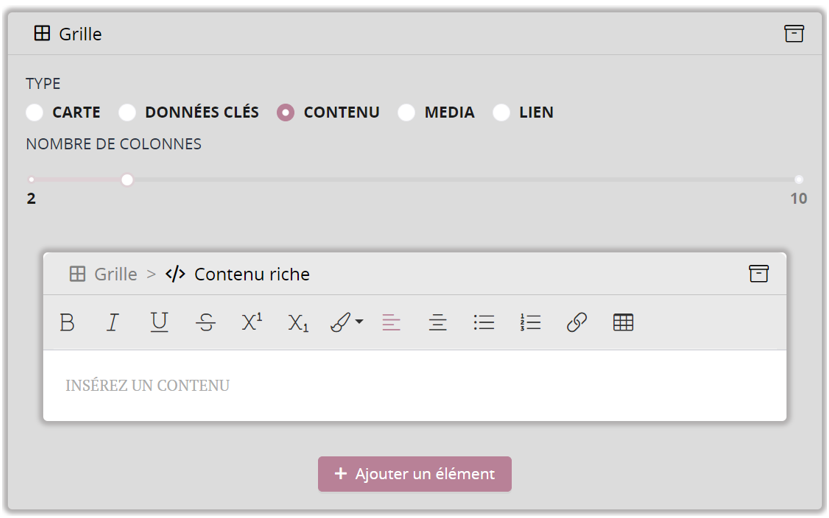Archive the Contenu riche element
This screenshot has height=518, width=829.
(x=759, y=274)
